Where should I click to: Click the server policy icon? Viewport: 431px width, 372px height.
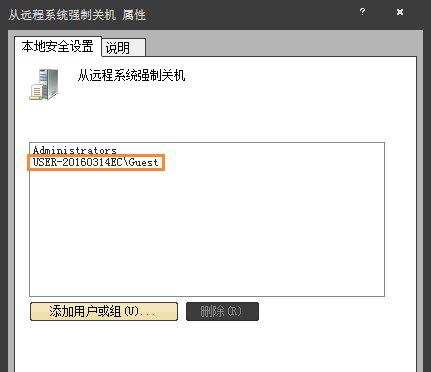point(44,85)
